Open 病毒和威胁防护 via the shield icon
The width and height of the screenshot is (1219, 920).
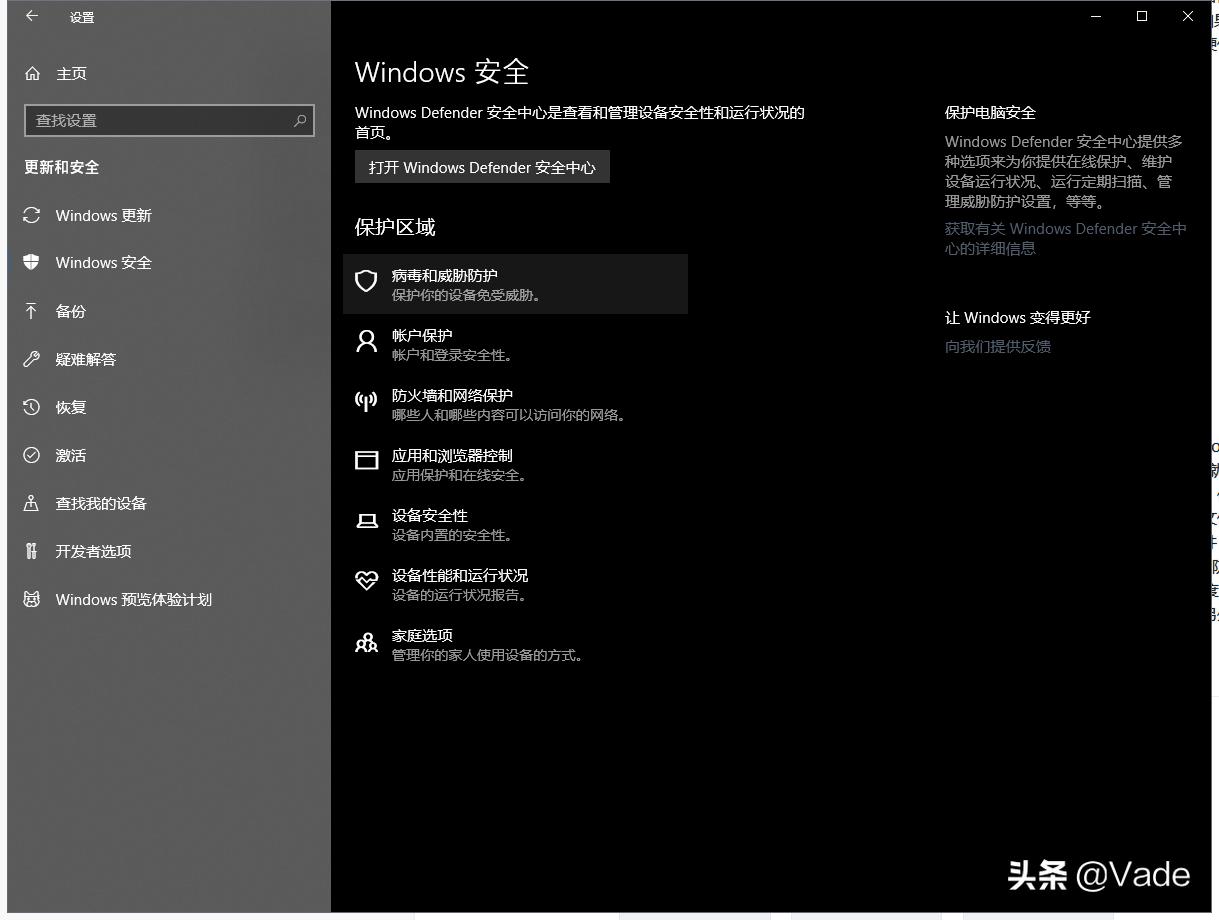pyautogui.click(x=366, y=281)
